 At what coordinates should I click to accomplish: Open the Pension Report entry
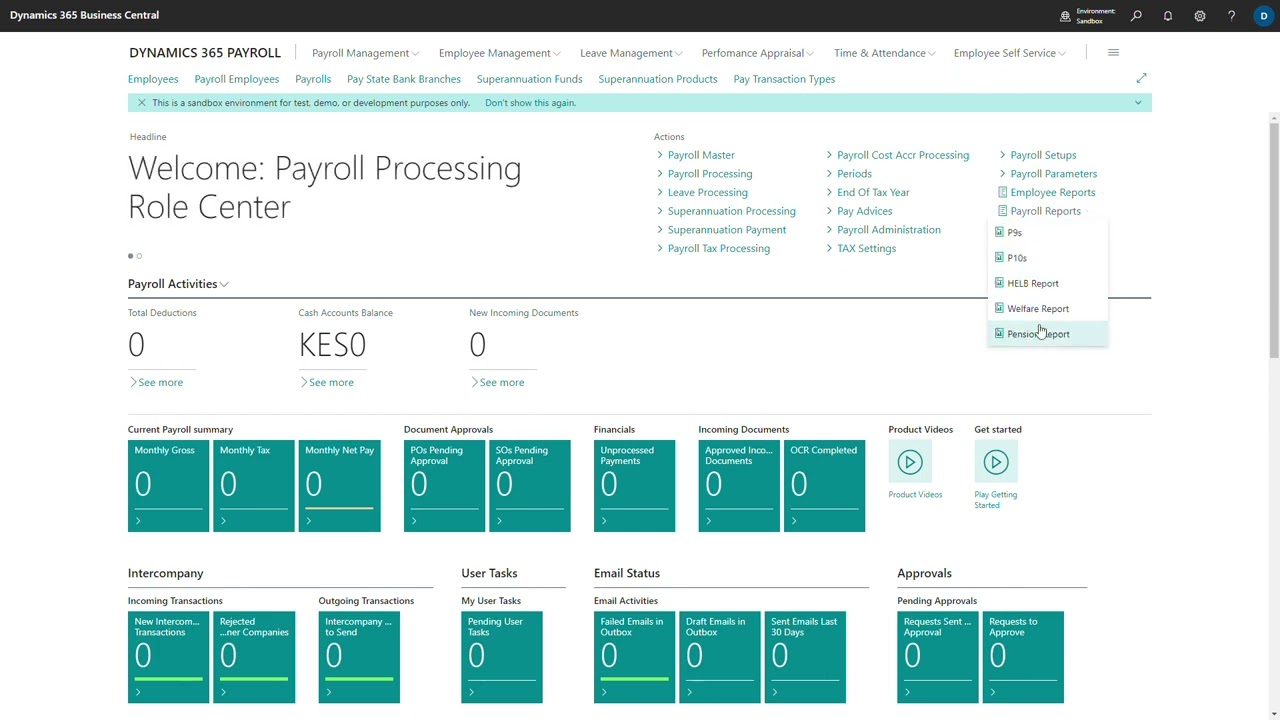click(x=1047, y=334)
